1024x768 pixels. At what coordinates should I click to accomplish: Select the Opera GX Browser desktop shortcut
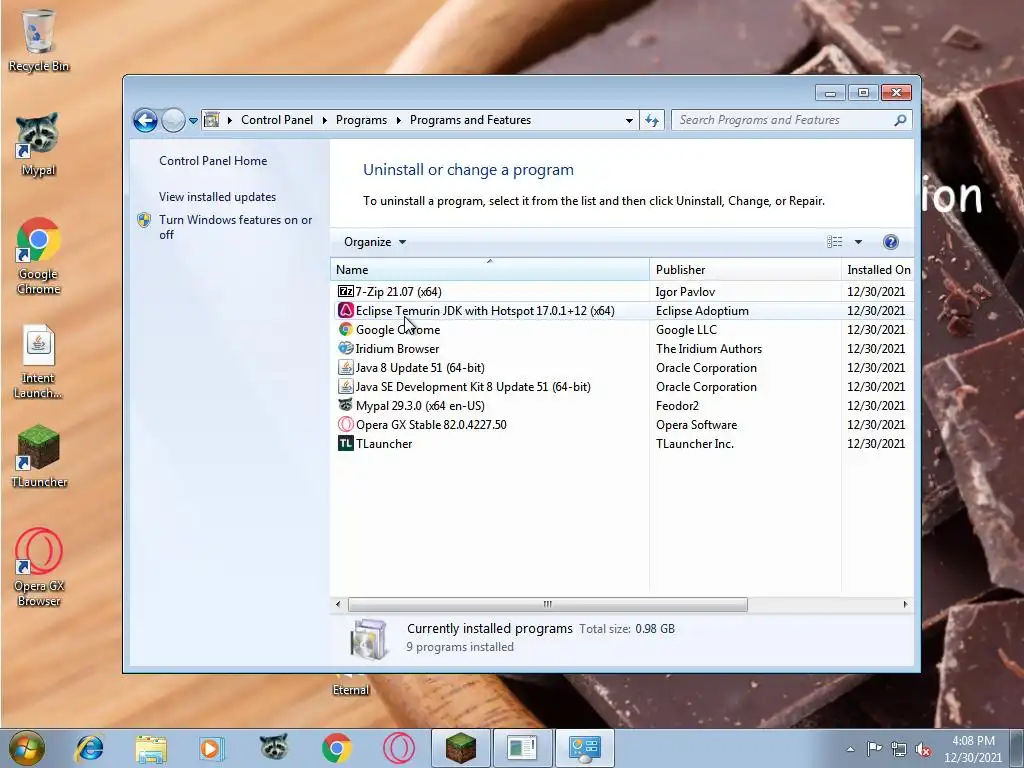coord(39,567)
